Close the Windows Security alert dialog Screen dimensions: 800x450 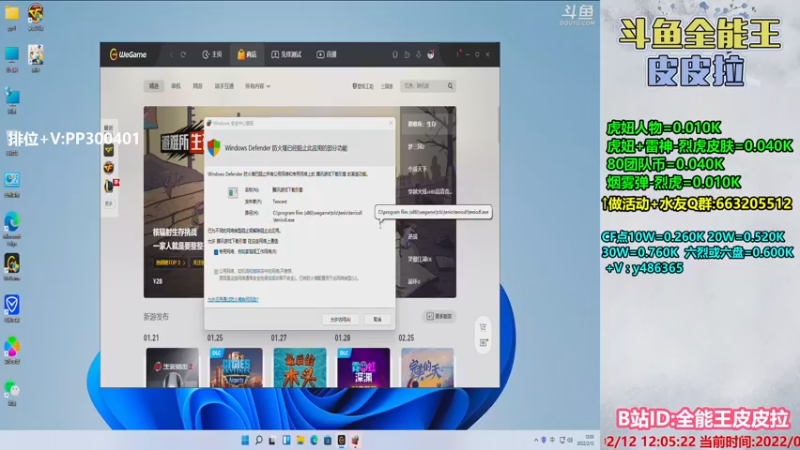coord(391,123)
